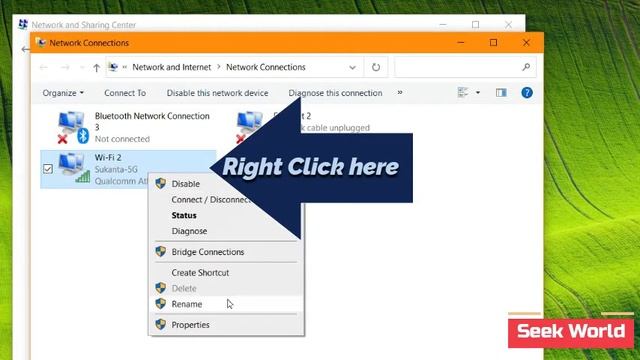Screen dimensions: 640x360
Task: Select the Ethernet 2 adapter icon
Action: click(250, 127)
